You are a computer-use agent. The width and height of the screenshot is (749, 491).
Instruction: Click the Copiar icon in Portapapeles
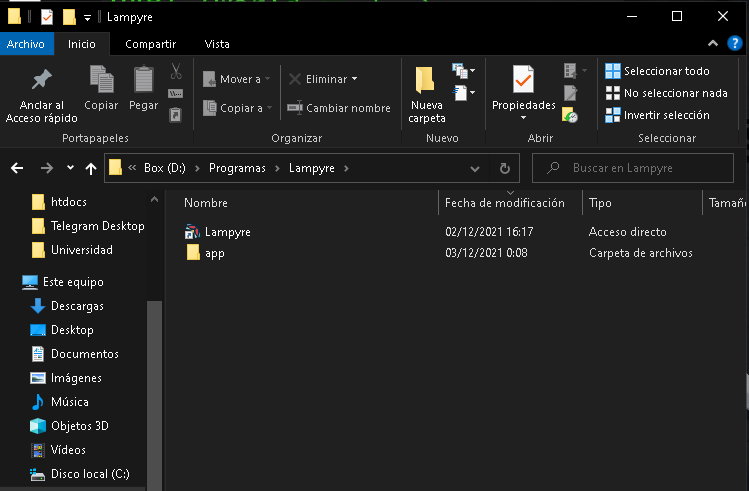(x=101, y=79)
